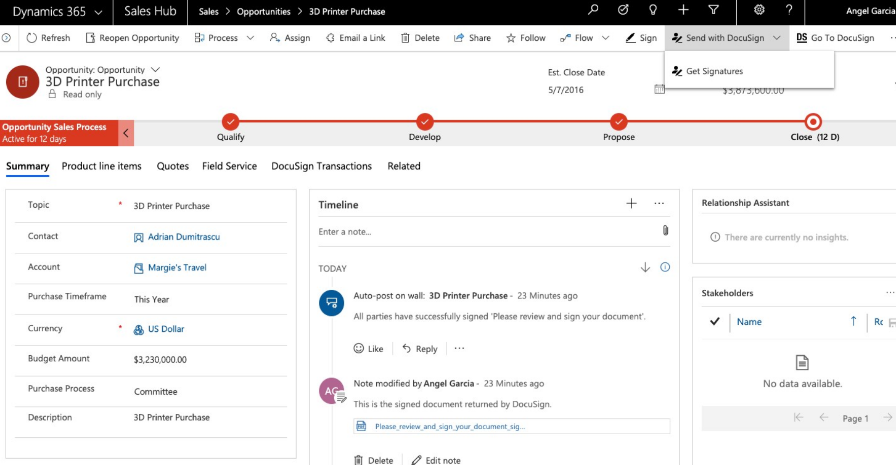
Task: Click the timeline sort arrow icon
Action: (645, 267)
